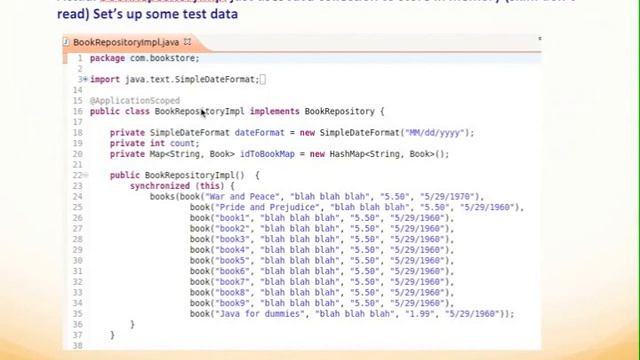Click the "Java for dummies" string

coord(260,313)
